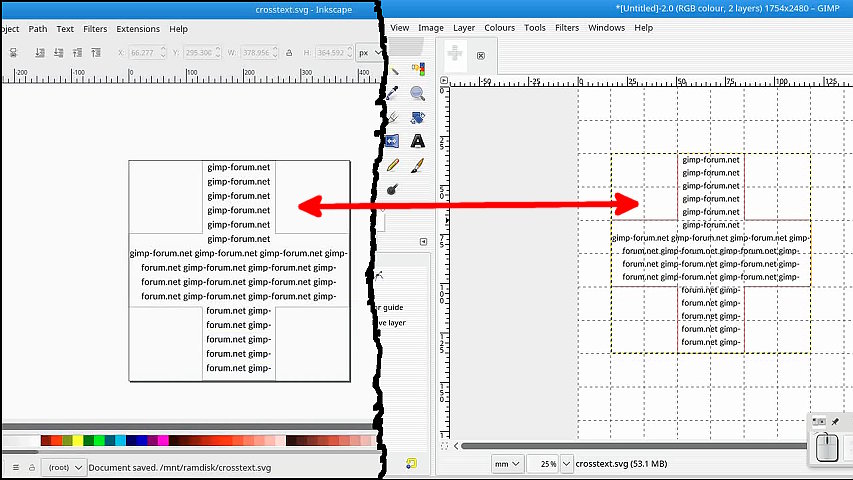Click the W field stepper arrows
Image resolution: width=853 pixels, height=480 pixels.
point(275,53)
